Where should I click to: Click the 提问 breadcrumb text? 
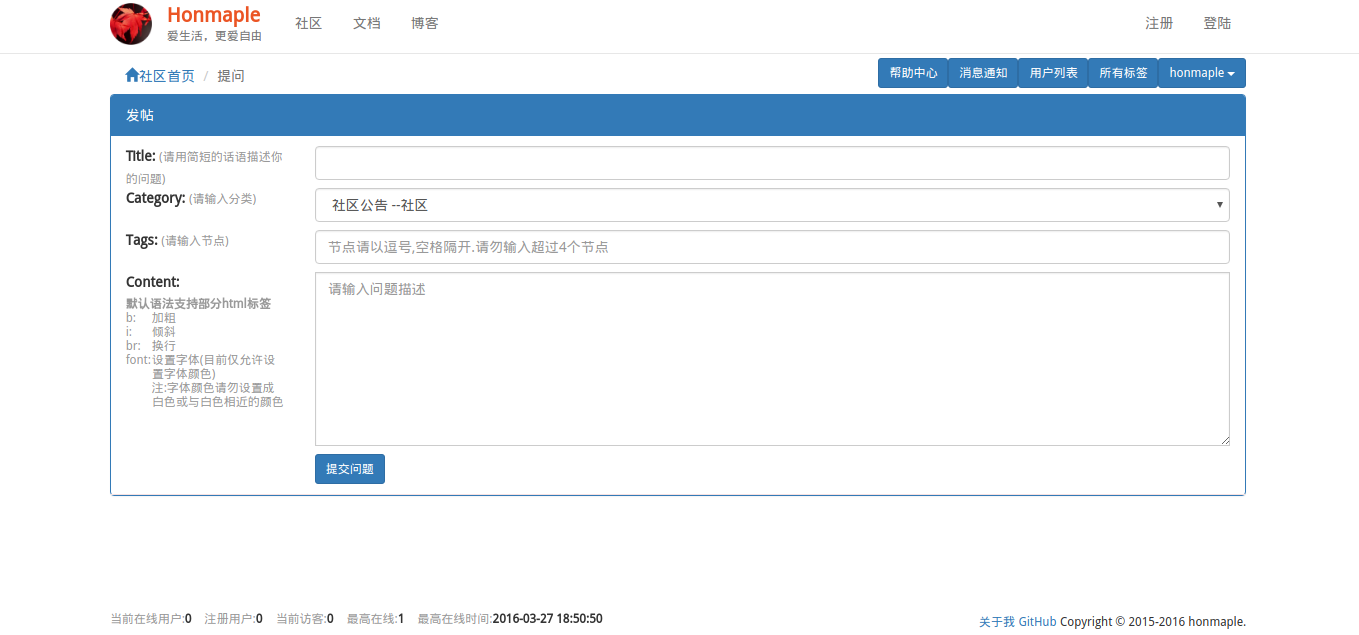231,76
